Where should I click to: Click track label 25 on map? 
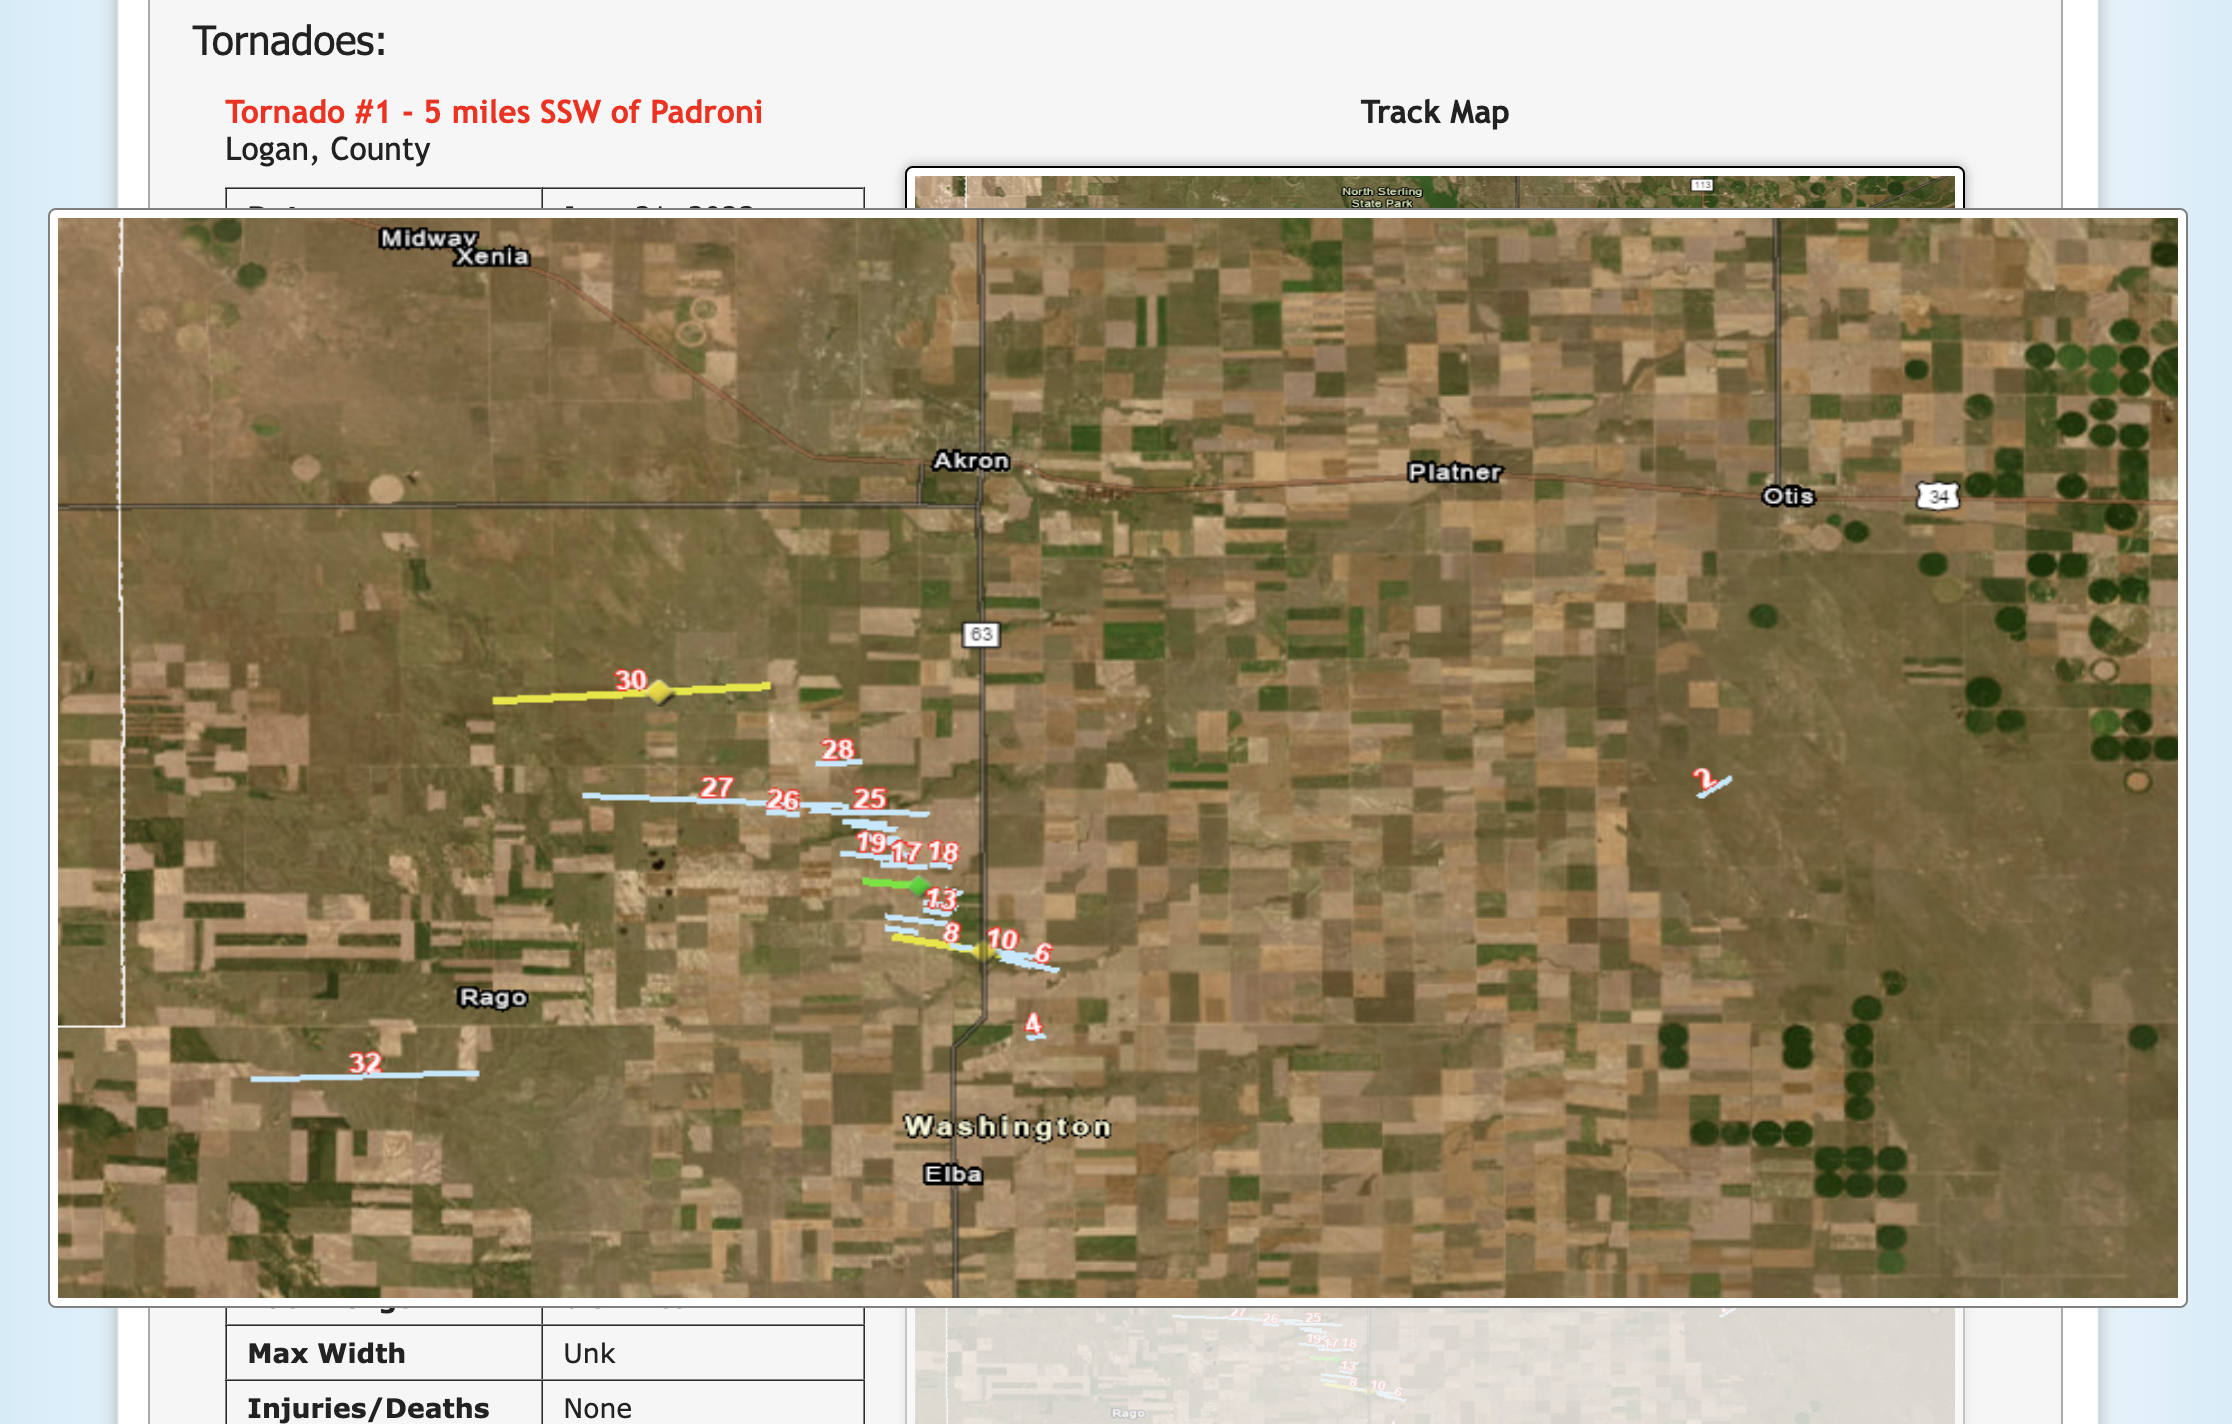click(x=869, y=799)
